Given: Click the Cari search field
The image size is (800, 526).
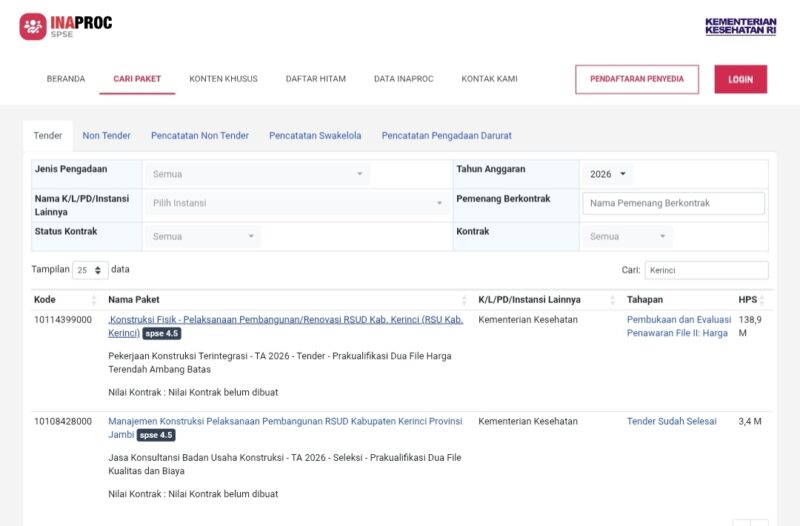Looking at the screenshot, I should click(x=706, y=270).
